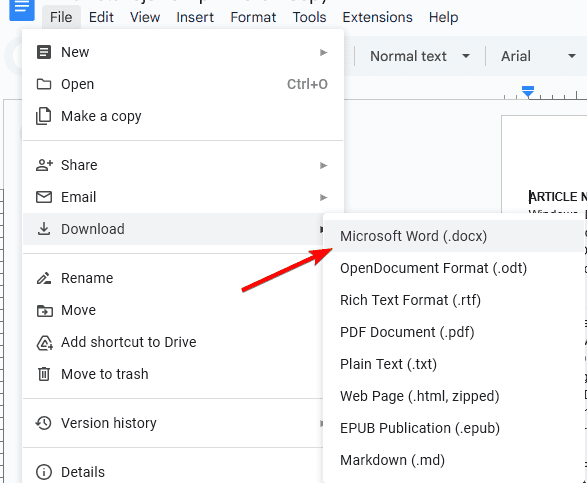The image size is (587, 483).
Task: Open the Format menu
Action: [x=253, y=17]
